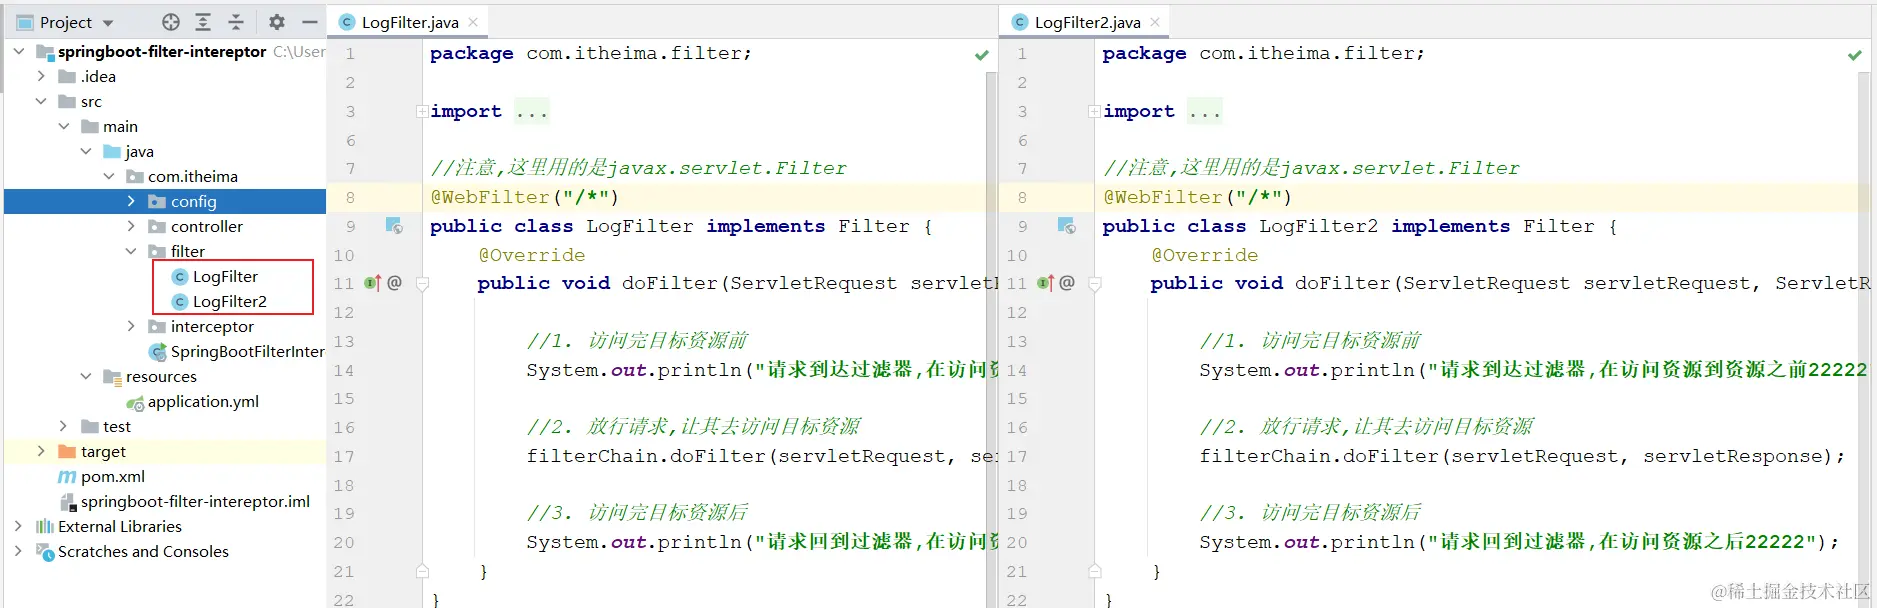Select the SpringBootFilterInter application class
1877x608 pixels.
(x=247, y=351)
